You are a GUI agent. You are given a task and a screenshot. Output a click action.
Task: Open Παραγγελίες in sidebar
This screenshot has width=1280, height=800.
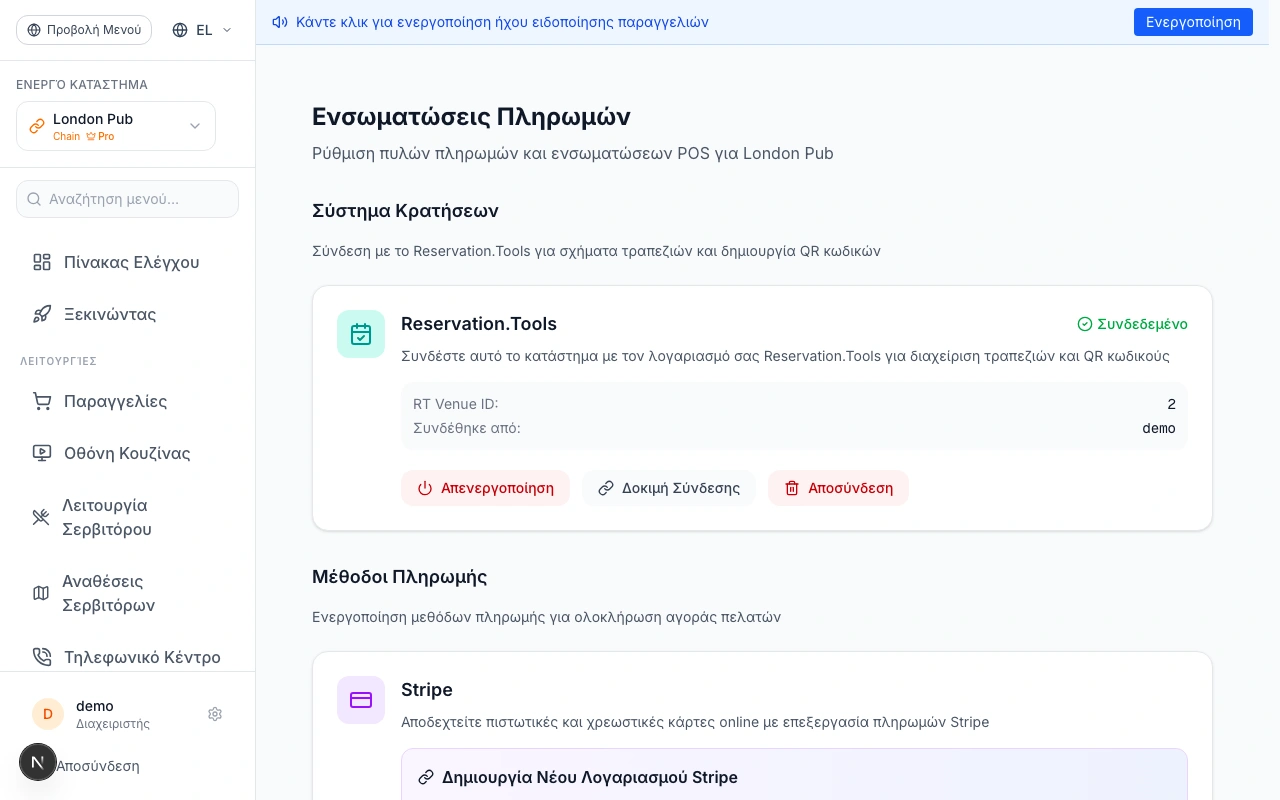click(128, 401)
